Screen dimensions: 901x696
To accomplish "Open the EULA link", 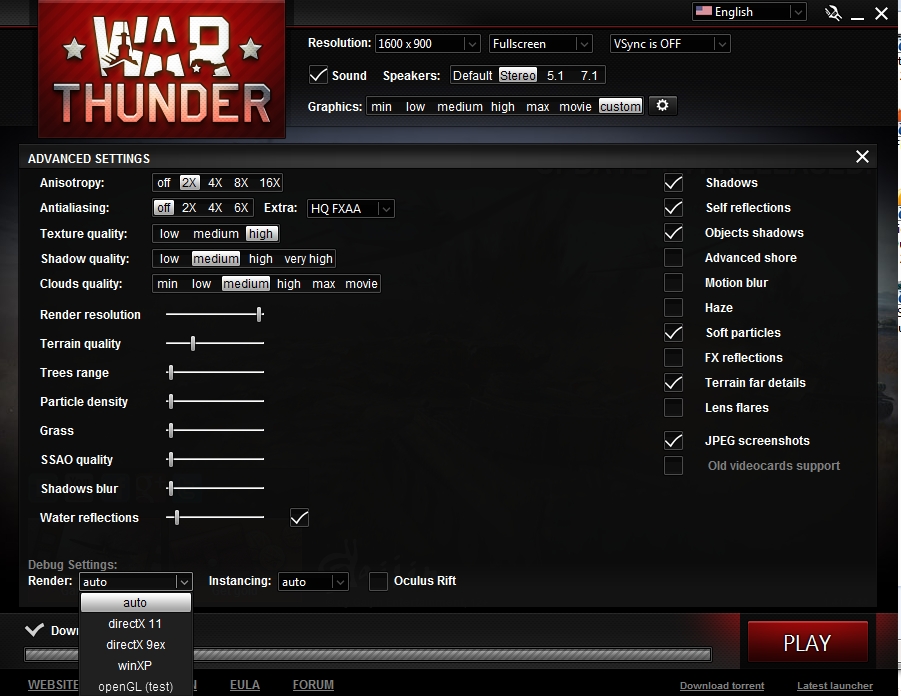I will pos(245,685).
